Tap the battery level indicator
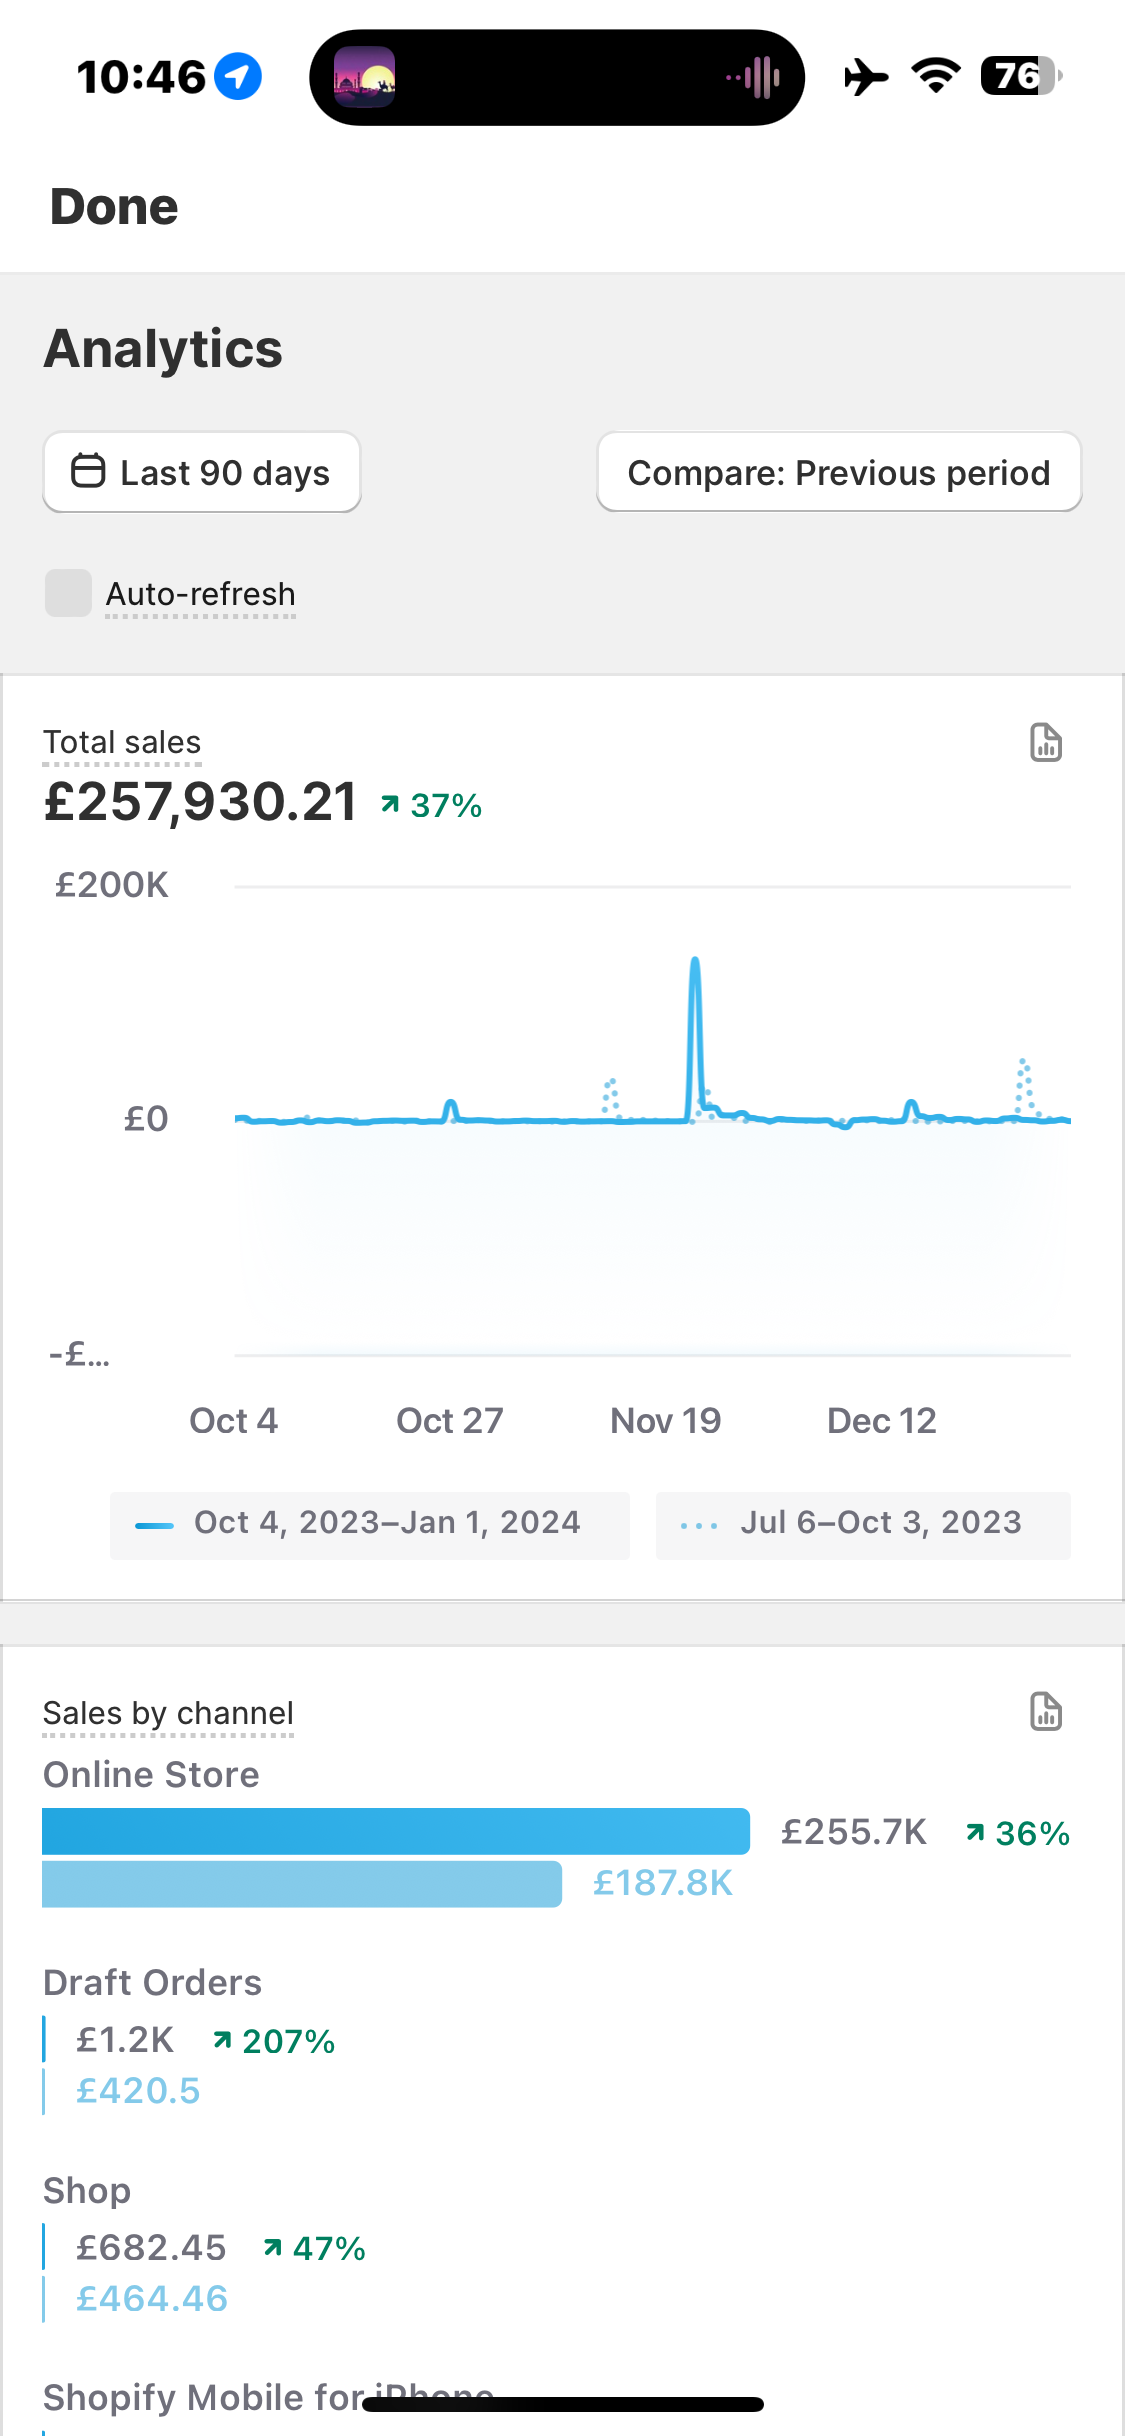Viewport: 1125px width, 2436px height. 1020,76
